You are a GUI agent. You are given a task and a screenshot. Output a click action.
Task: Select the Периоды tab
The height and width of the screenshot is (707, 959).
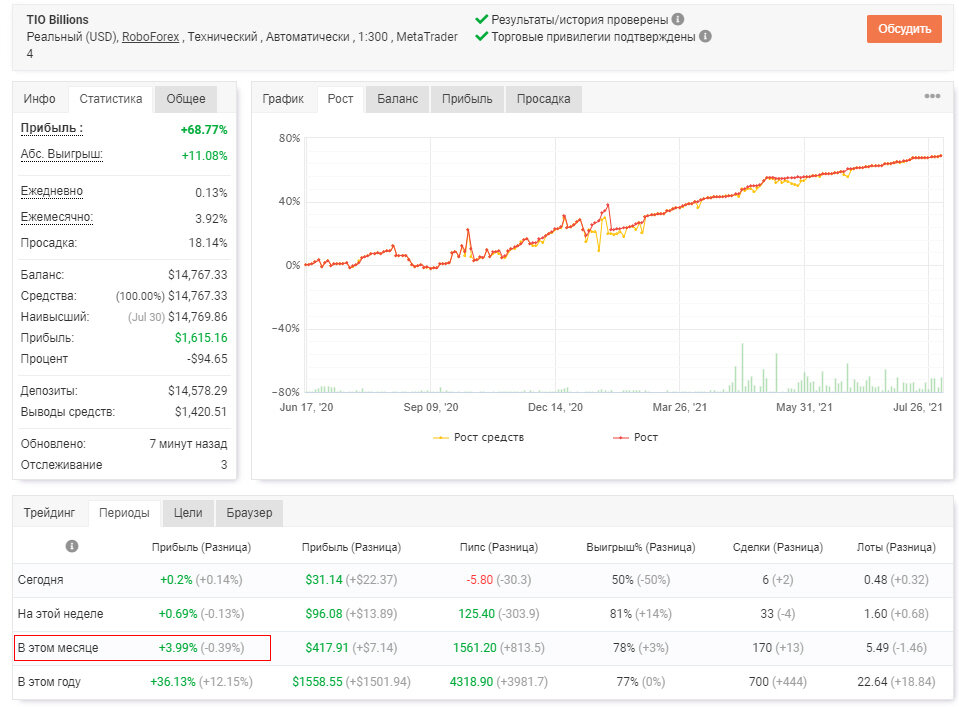click(124, 513)
